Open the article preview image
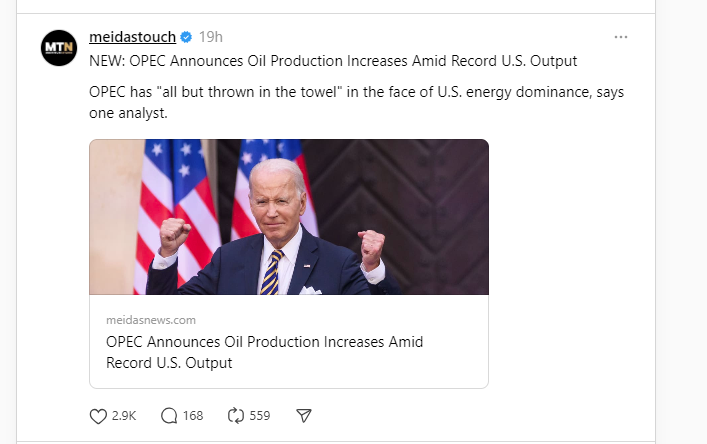 (289, 217)
